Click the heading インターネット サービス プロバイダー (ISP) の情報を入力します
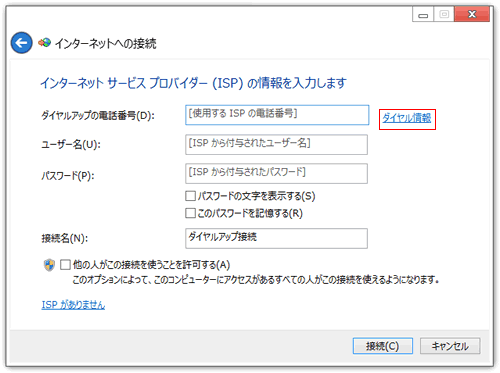 click(x=193, y=83)
